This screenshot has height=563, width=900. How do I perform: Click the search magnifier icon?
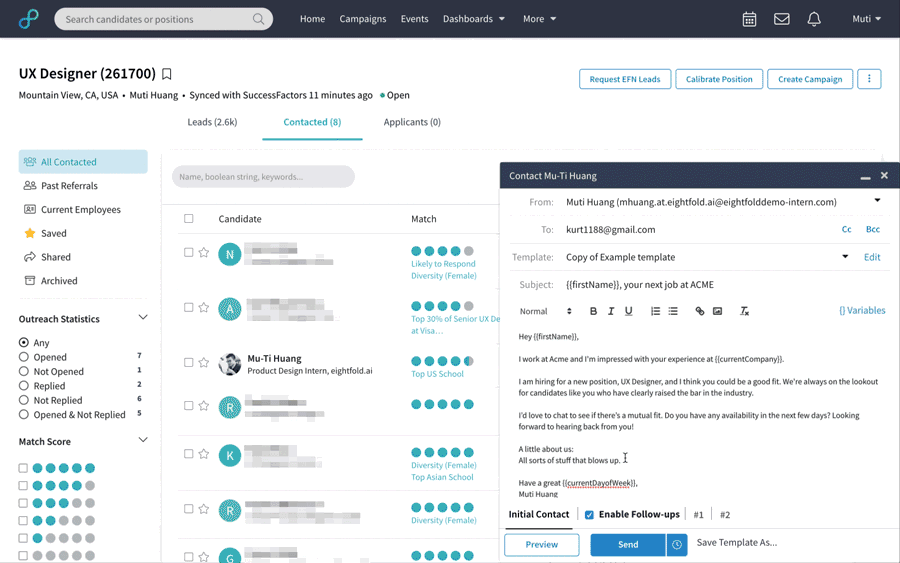tap(258, 19)
